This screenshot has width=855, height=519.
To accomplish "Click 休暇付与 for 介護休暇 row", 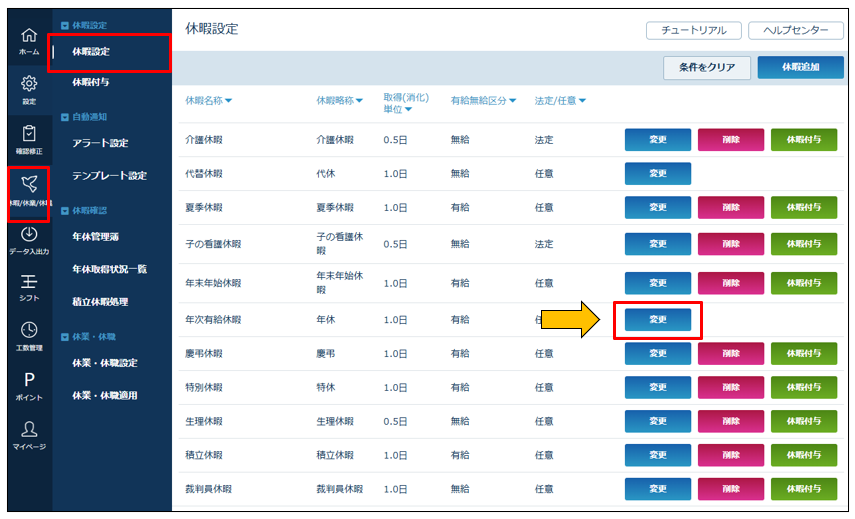I will pyautogui.click(x=804, y=140).
